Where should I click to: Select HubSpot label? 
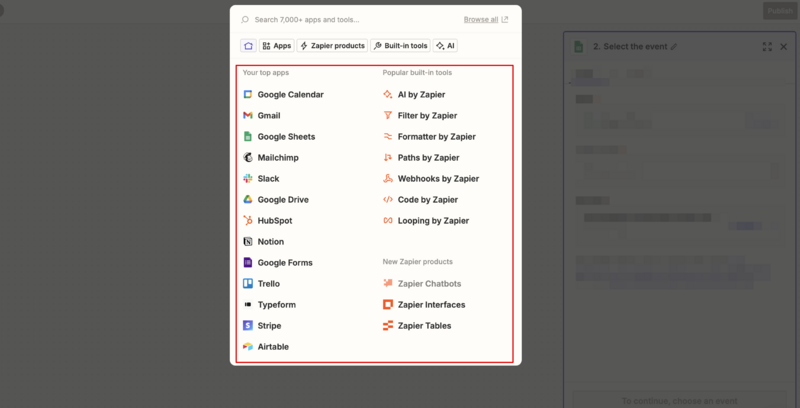pyautogui.click(x=275, y=220)
